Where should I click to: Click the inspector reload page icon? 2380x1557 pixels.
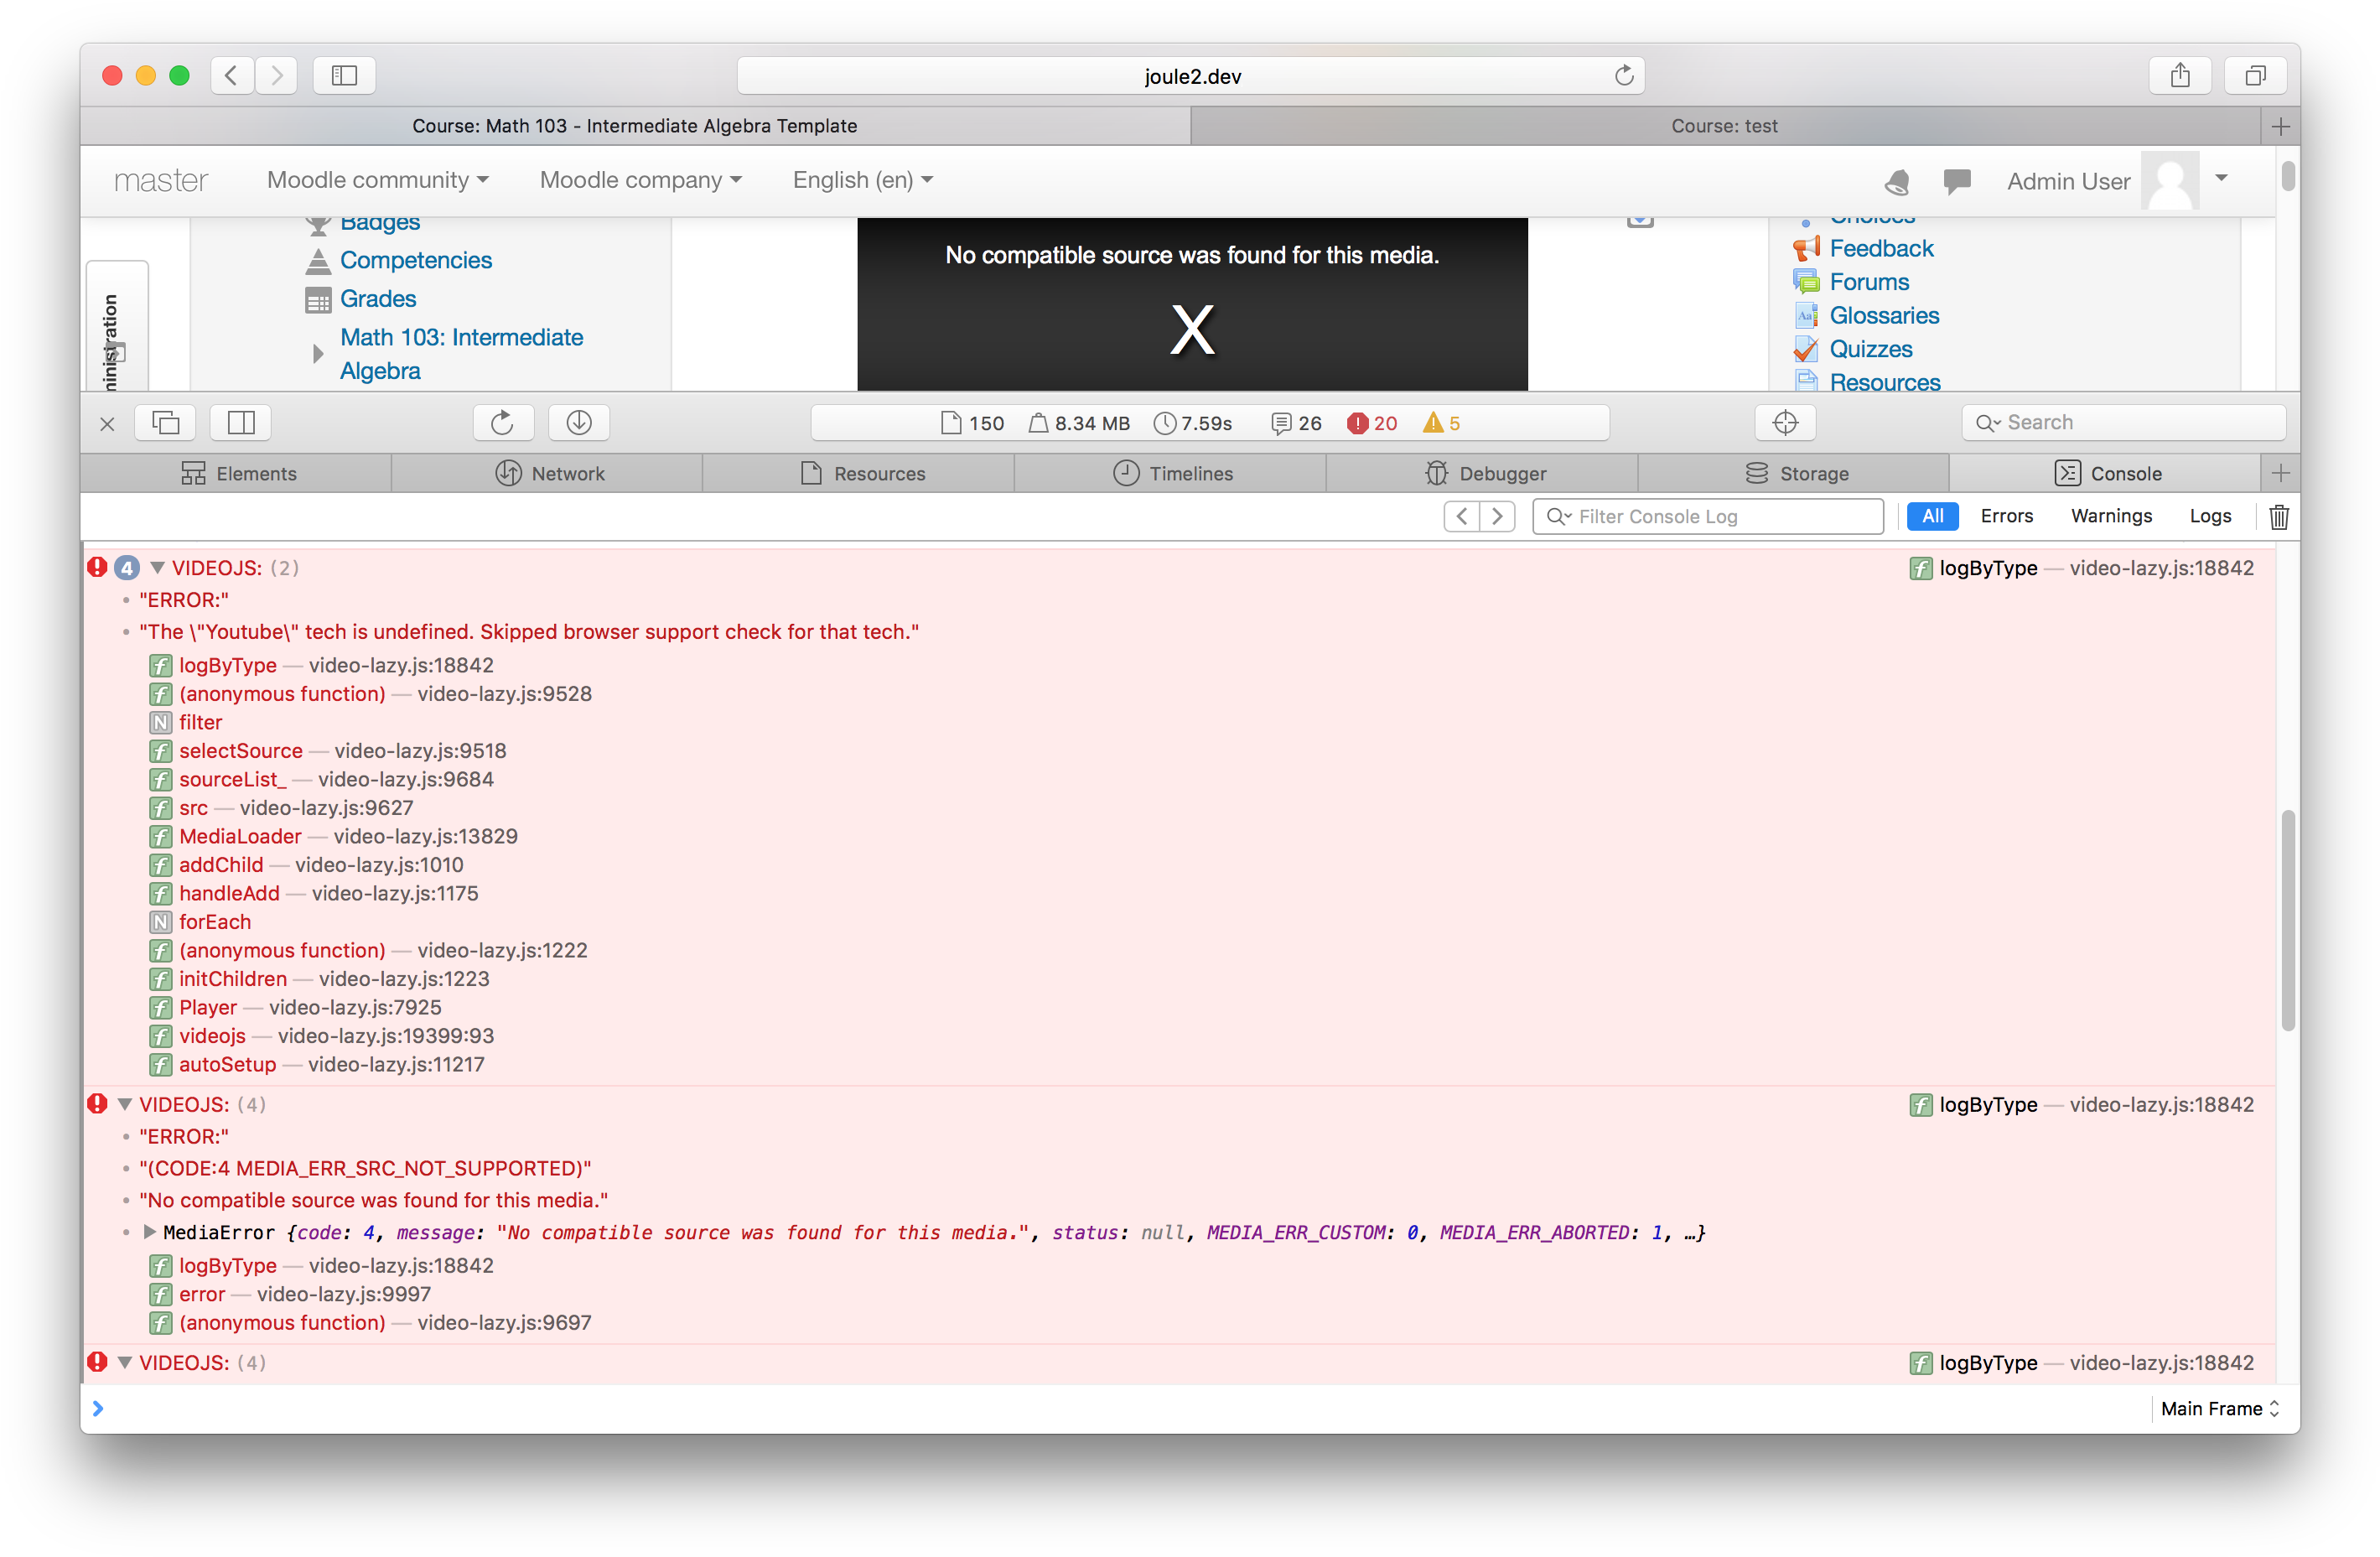click(x=502, y=423)
